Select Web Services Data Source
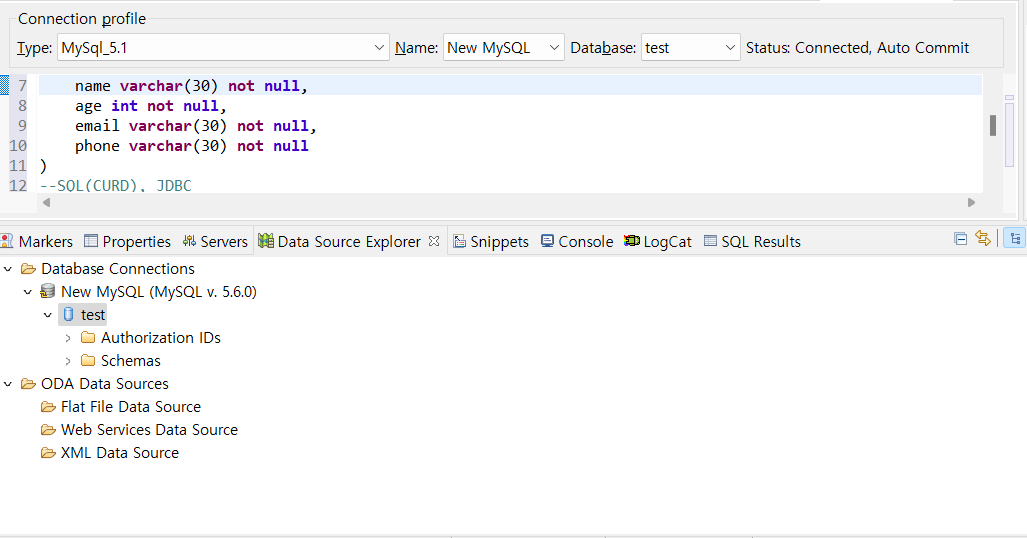 coord(149,429)
